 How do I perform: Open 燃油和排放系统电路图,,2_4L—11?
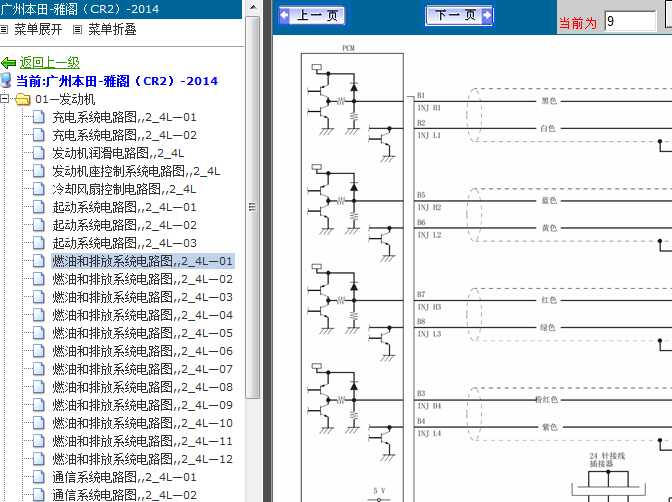pos(143,441)
